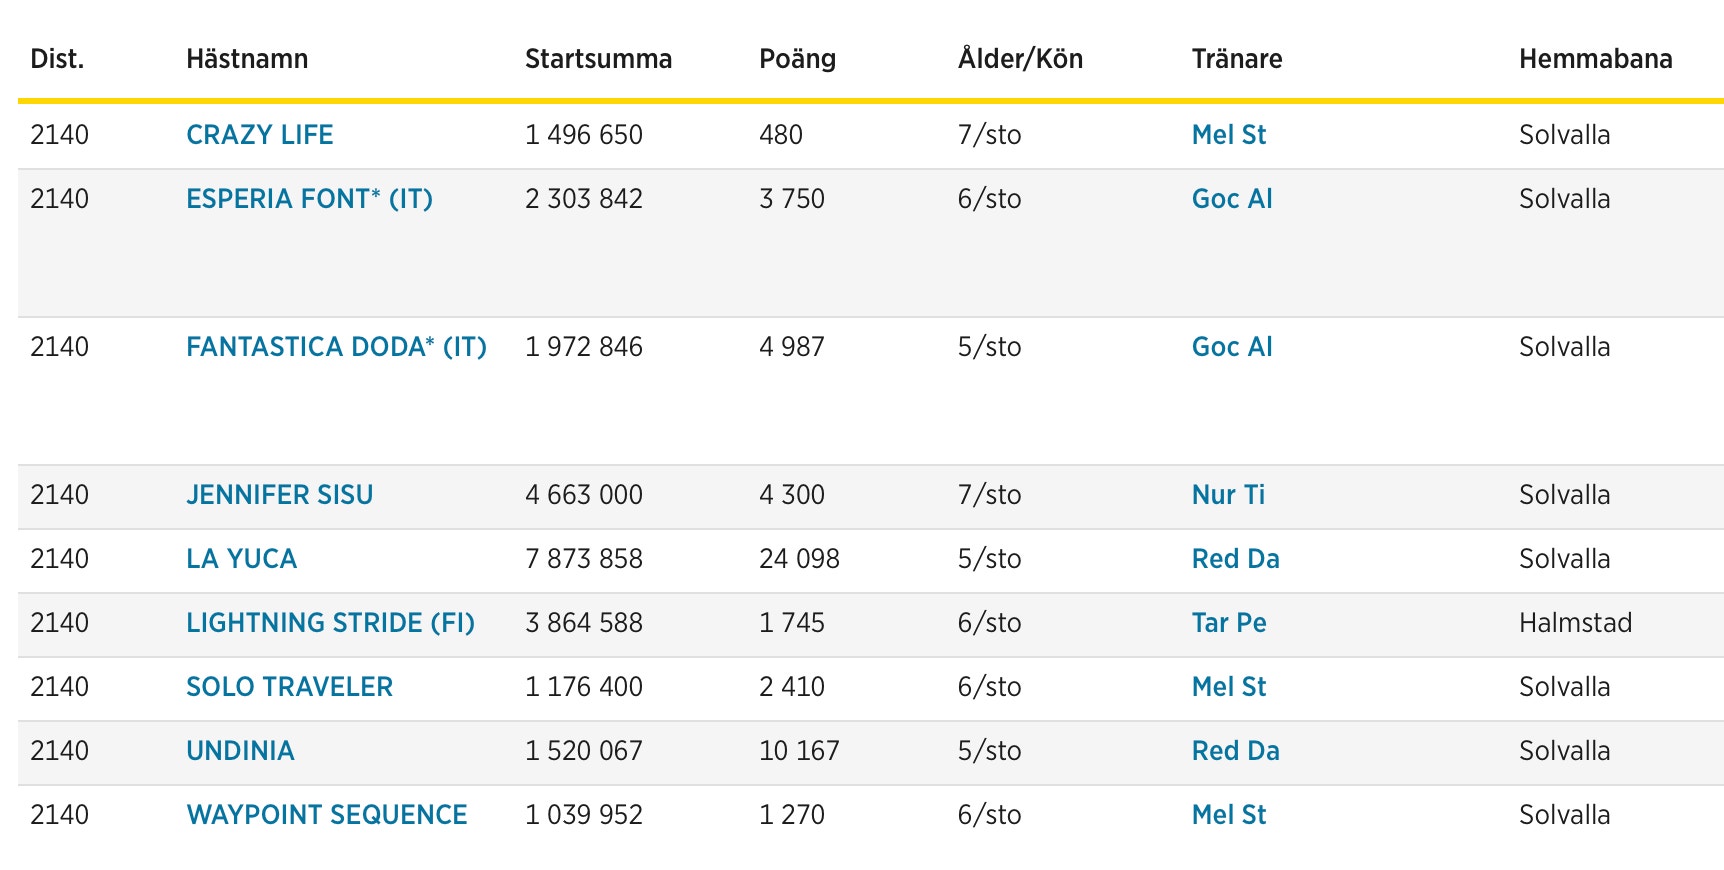This screenshot has width=1724, height=870.
Task: Open the LA YUCA horse link
Action: (241, 559)
